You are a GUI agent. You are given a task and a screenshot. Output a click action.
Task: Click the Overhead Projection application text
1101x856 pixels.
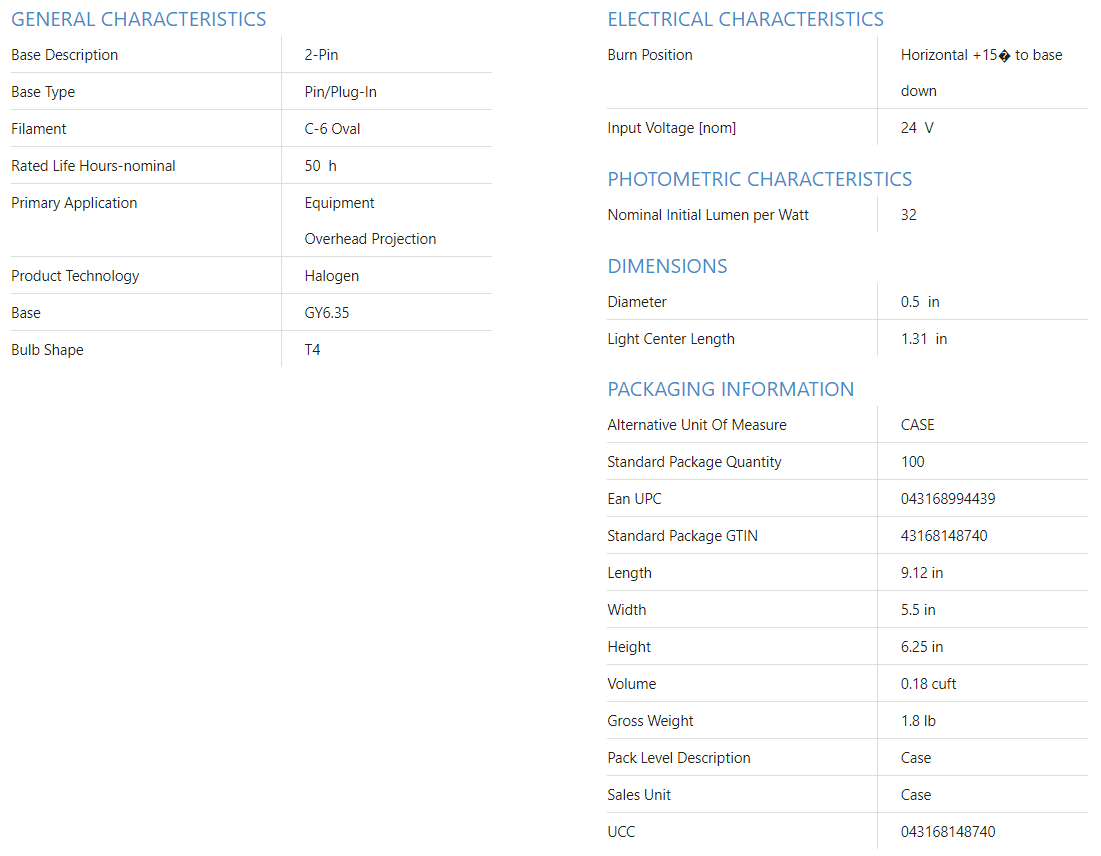(370, 239)
